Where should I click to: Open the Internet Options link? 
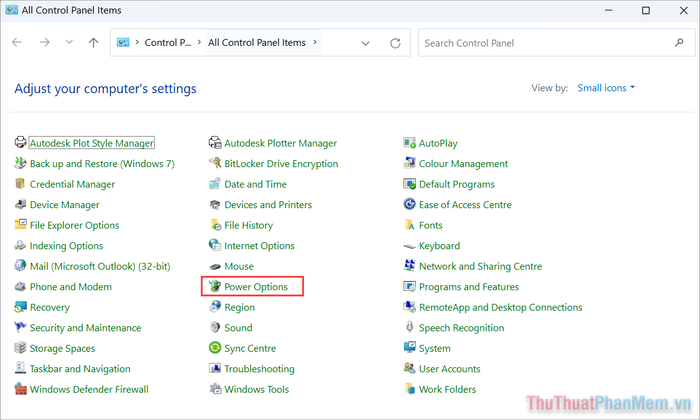tap(259, 245)
